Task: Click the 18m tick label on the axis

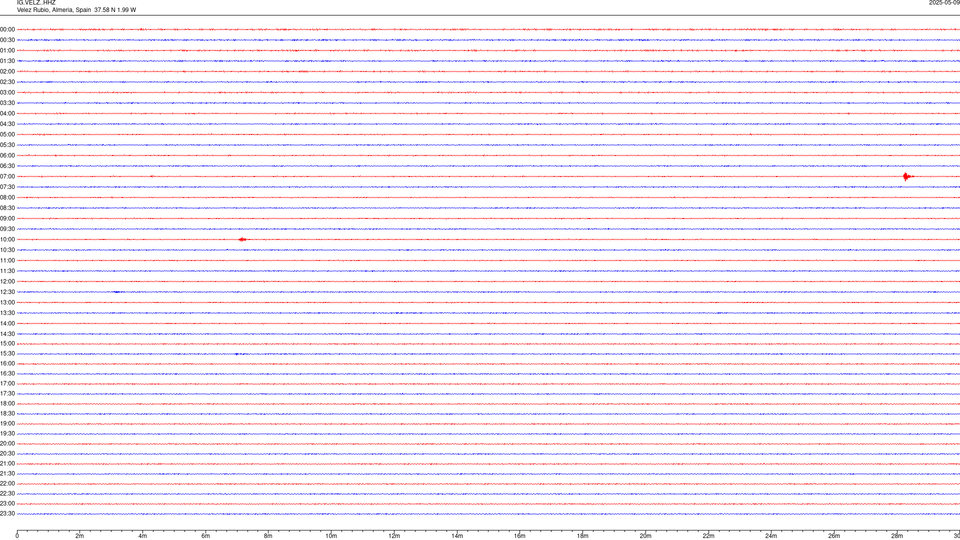Action: coord(583,536)
